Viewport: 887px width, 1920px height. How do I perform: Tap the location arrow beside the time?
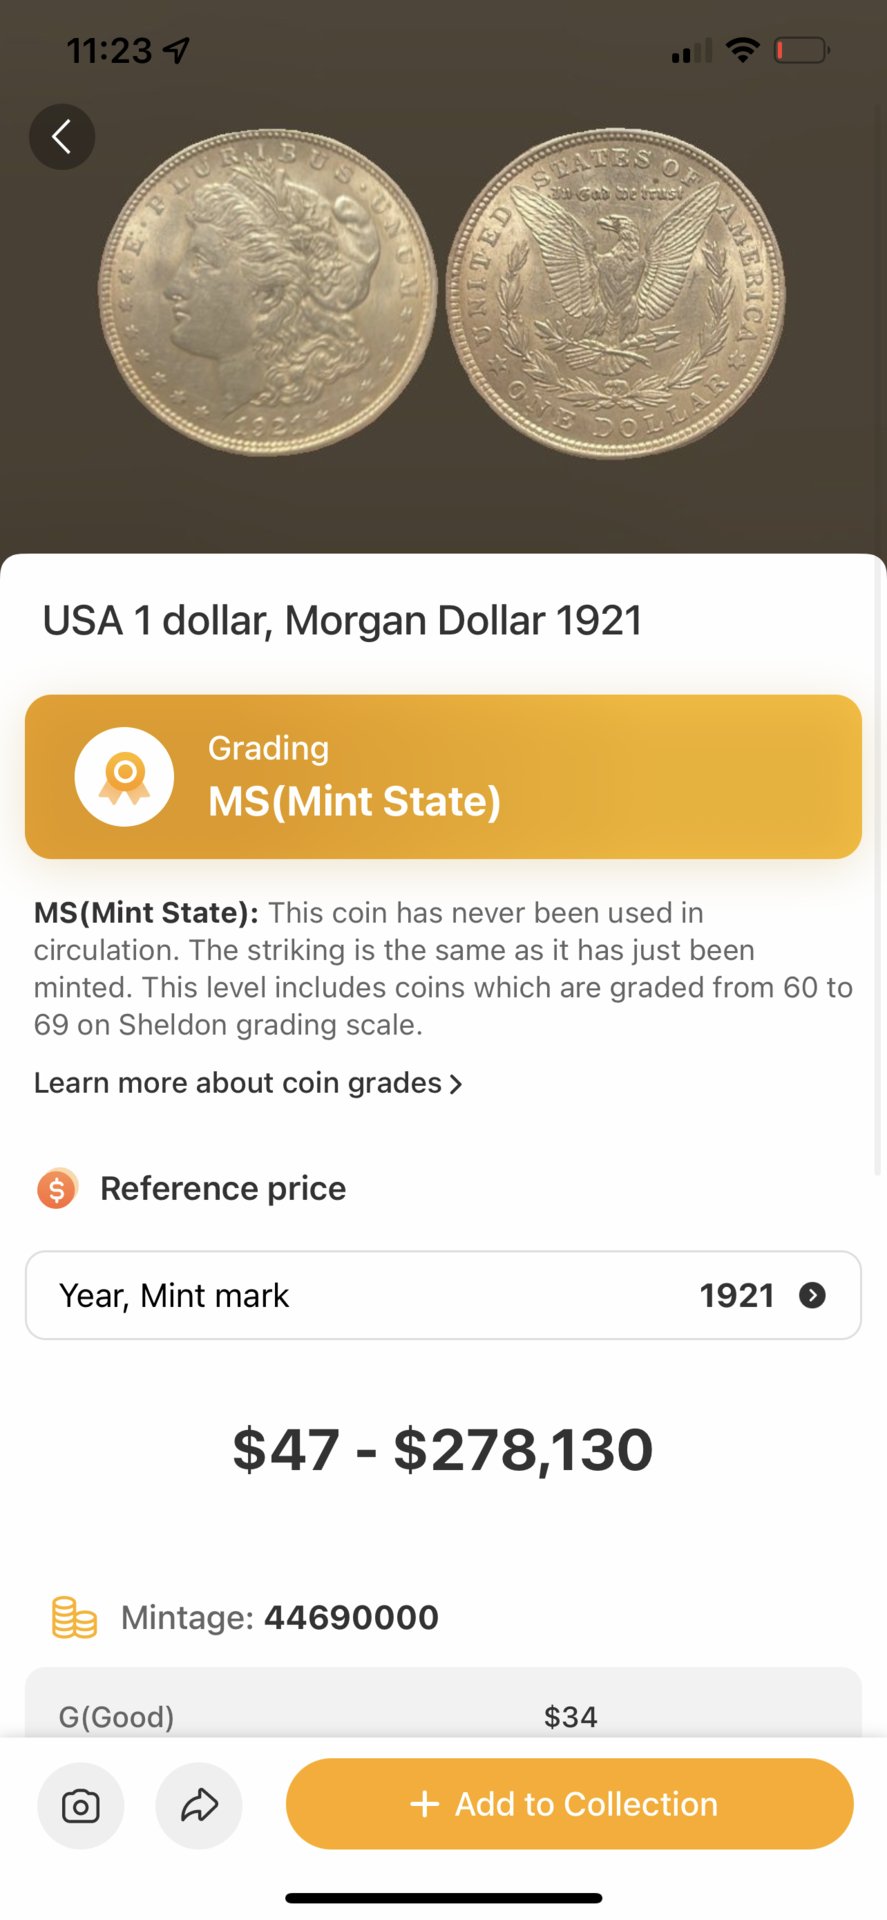pyautogui.click(x=177, y=50)
